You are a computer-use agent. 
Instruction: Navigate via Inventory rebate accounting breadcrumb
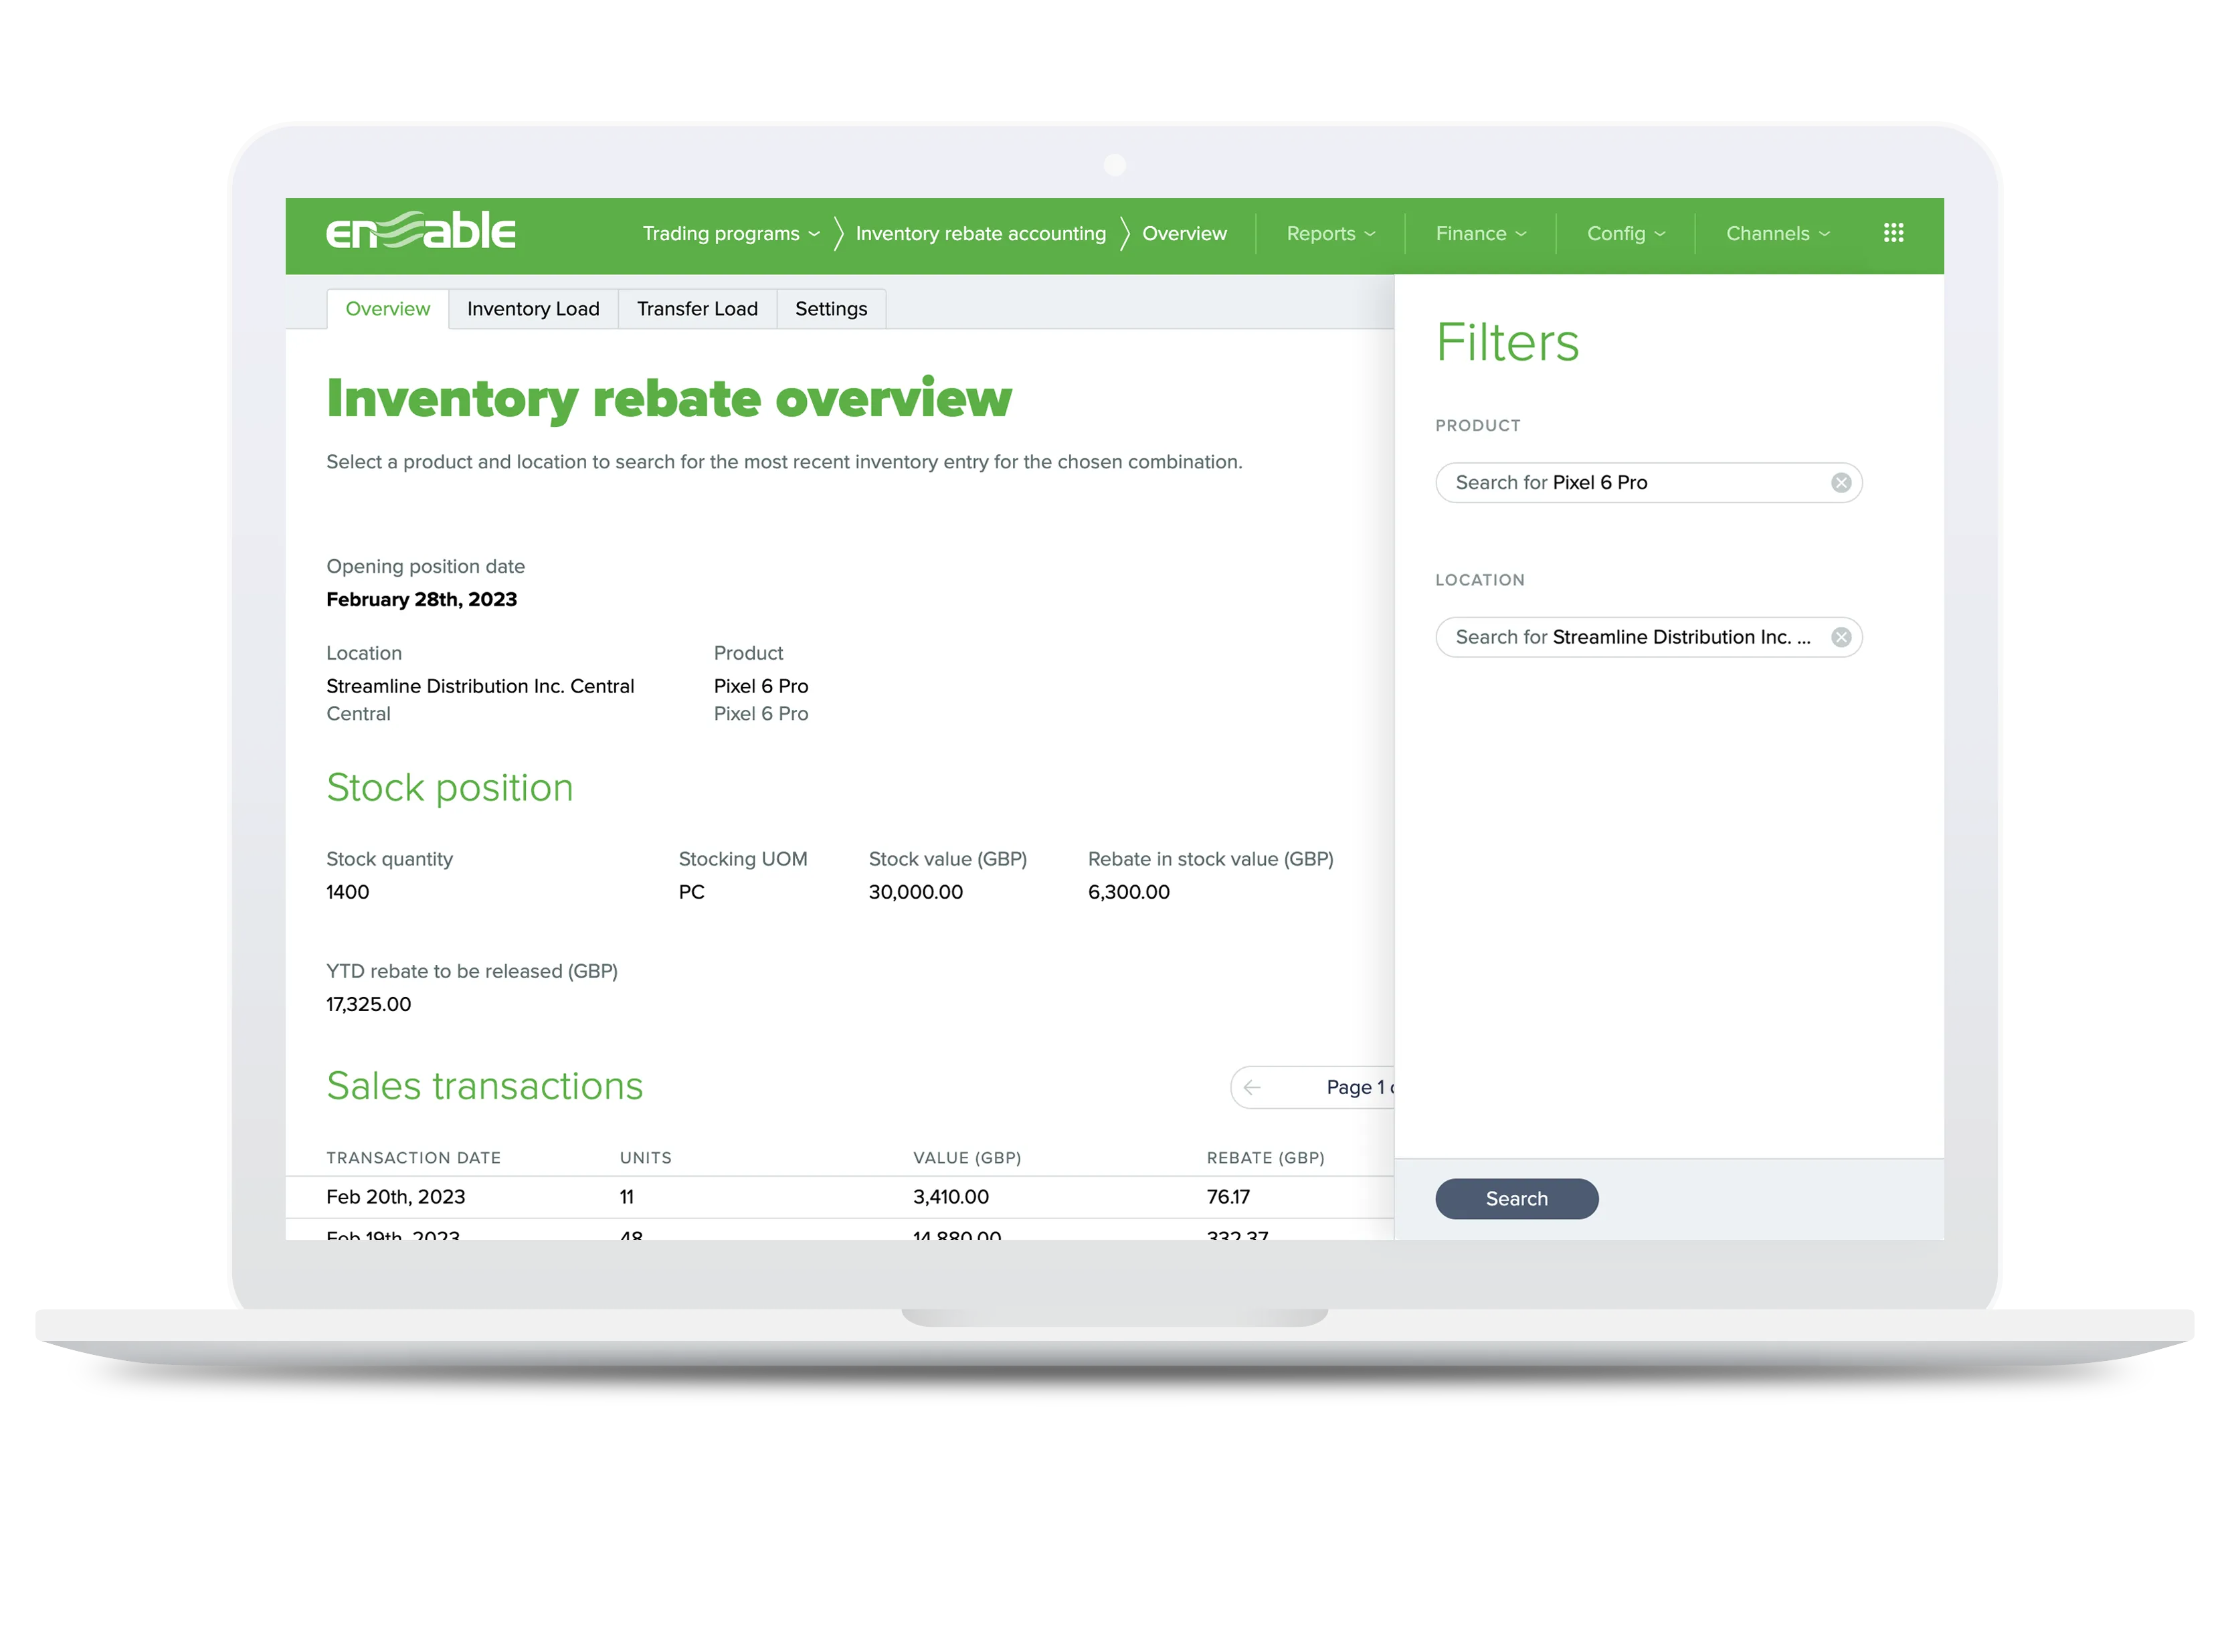981,233
